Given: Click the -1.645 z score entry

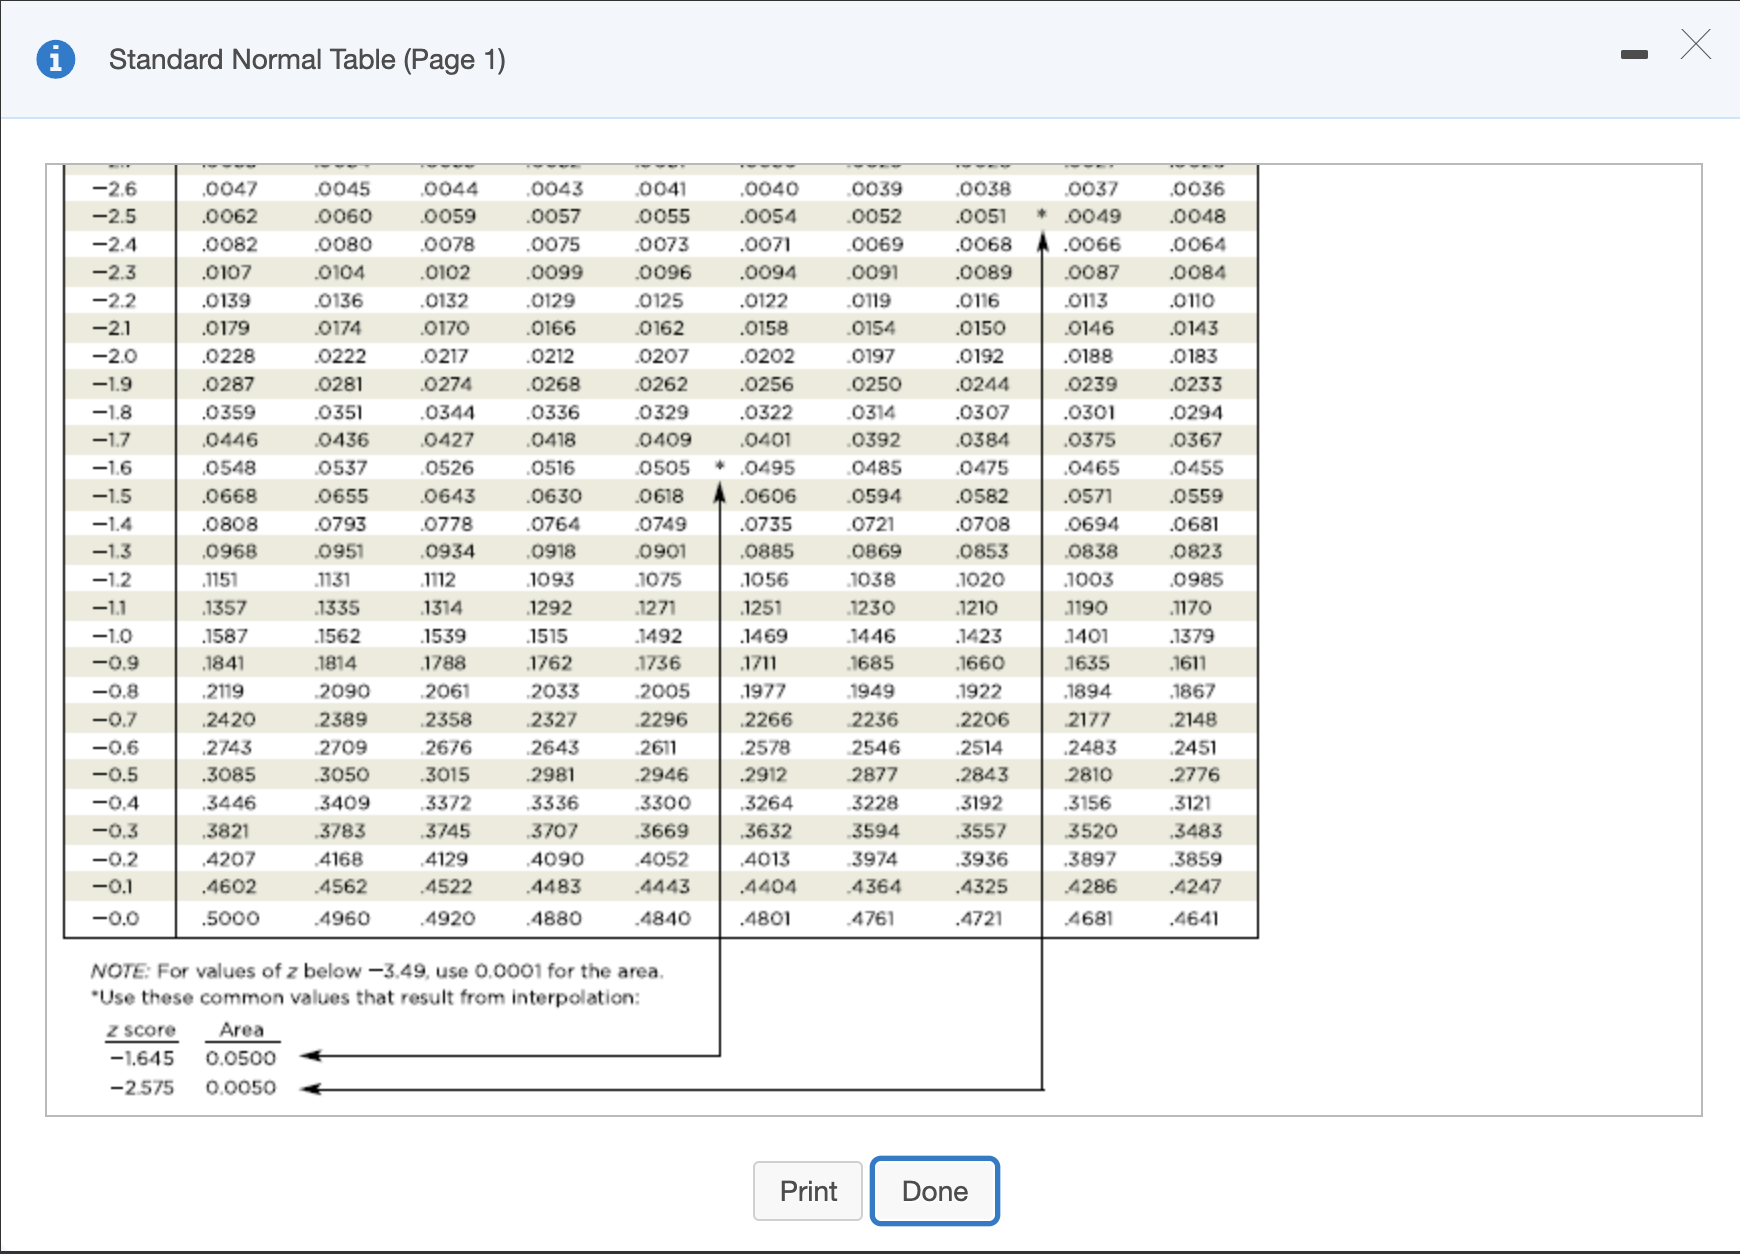Looking at the screenshot, I should [x=142, y=1058].
